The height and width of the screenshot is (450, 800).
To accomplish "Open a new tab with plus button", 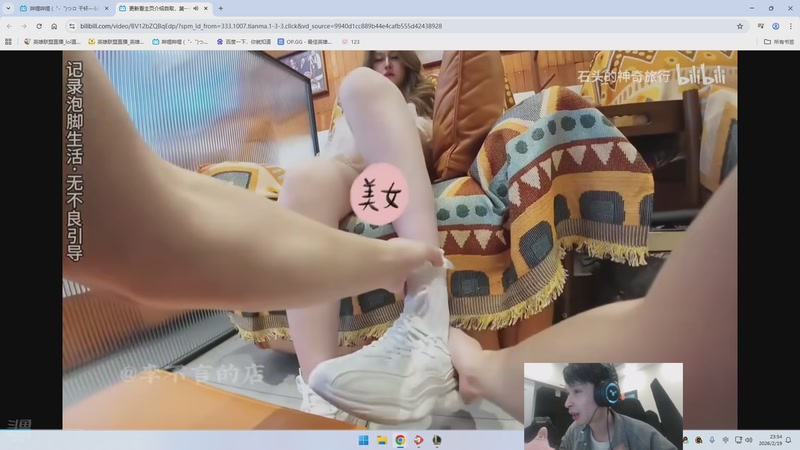I will tap(220, 8).
